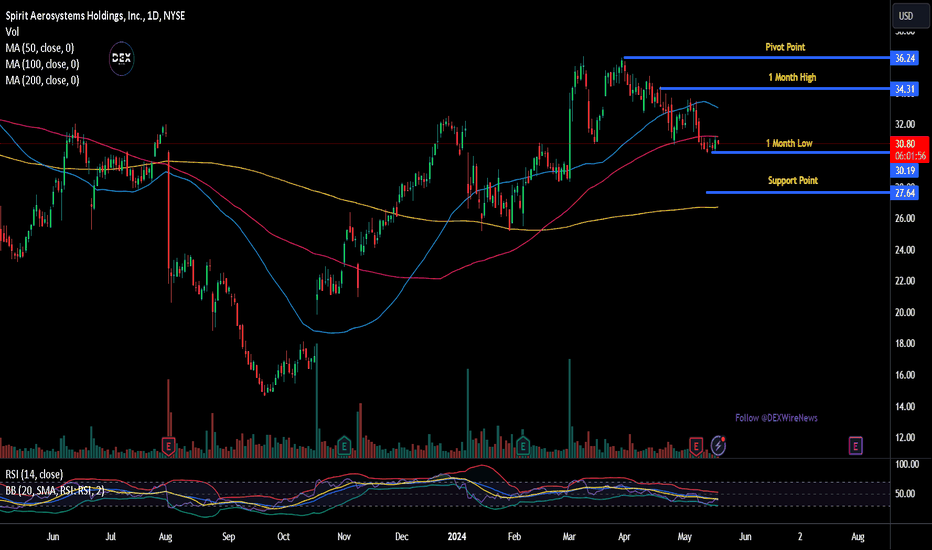
Task: Select the Vol indicator legend
Action: click(x=12, y=32)
